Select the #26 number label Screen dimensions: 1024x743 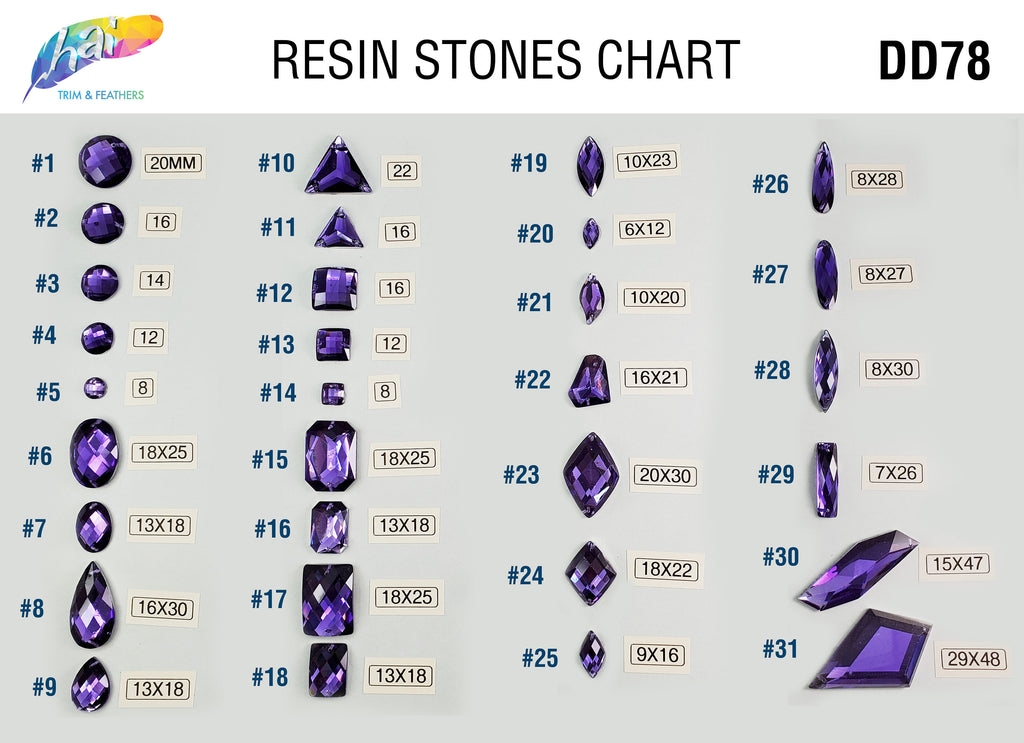coord(771,184)
